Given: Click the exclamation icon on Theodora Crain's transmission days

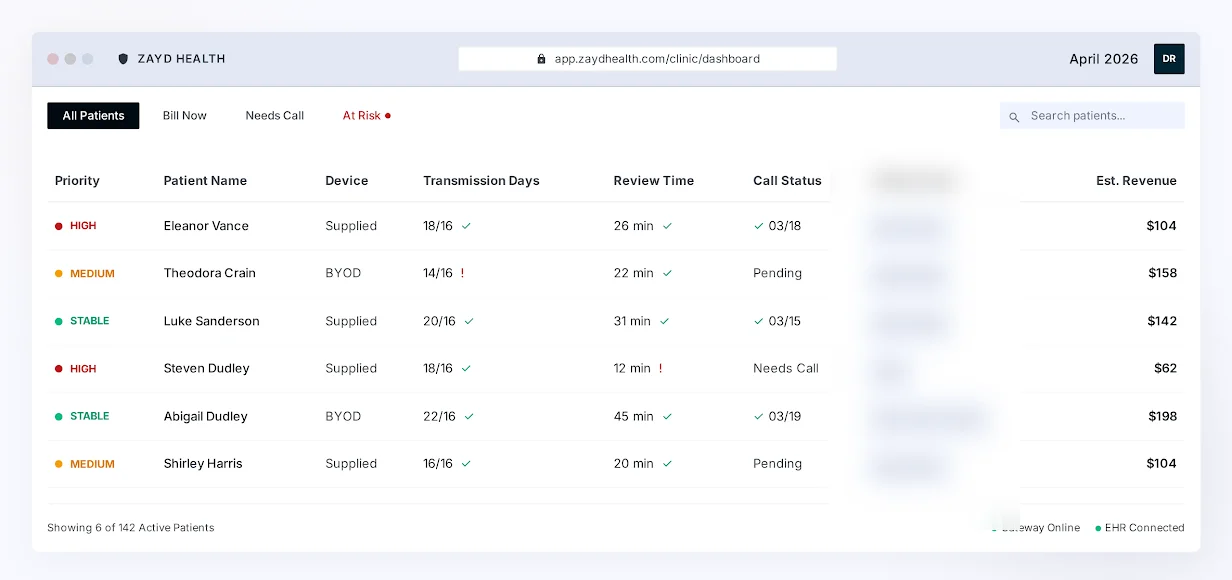Looking at the screenshot, I should tap(463, 272).
